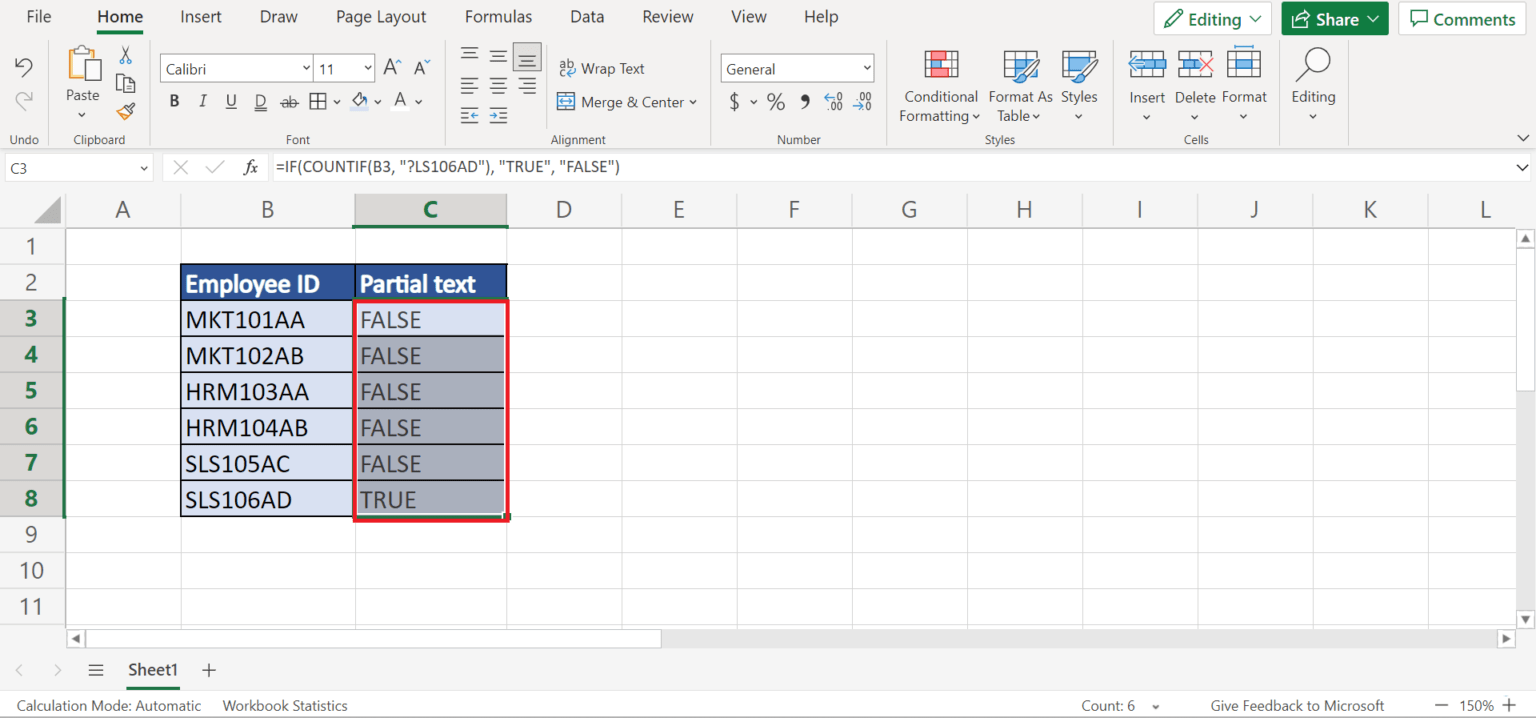Switch to the Review tab
The width and height of the screenshot is (1536, 718).
pyautogui.click(x=668, y=17)
